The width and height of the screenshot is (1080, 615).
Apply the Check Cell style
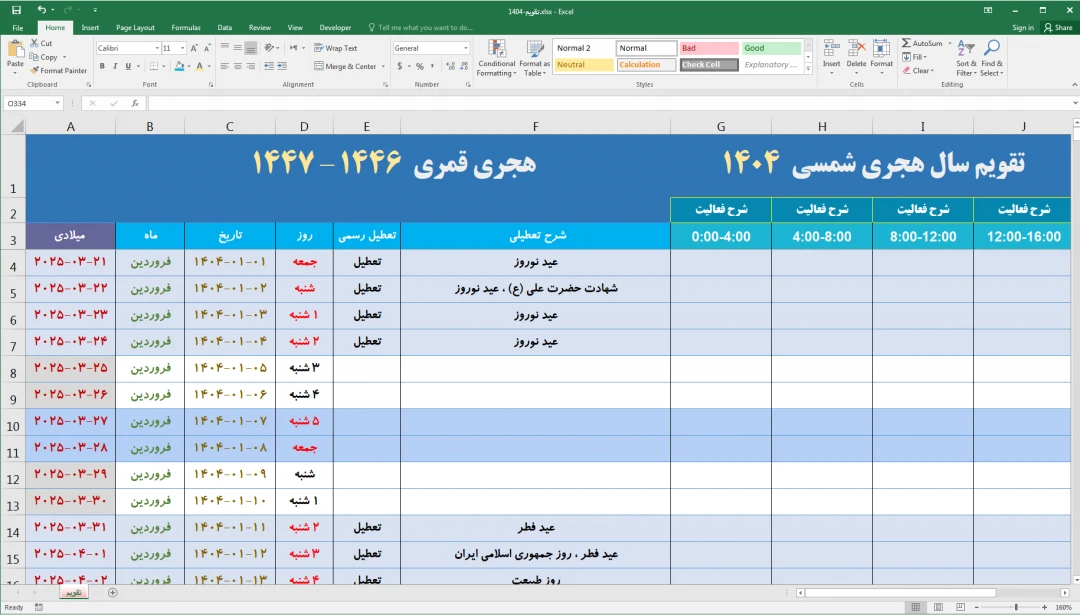(709, 65)
